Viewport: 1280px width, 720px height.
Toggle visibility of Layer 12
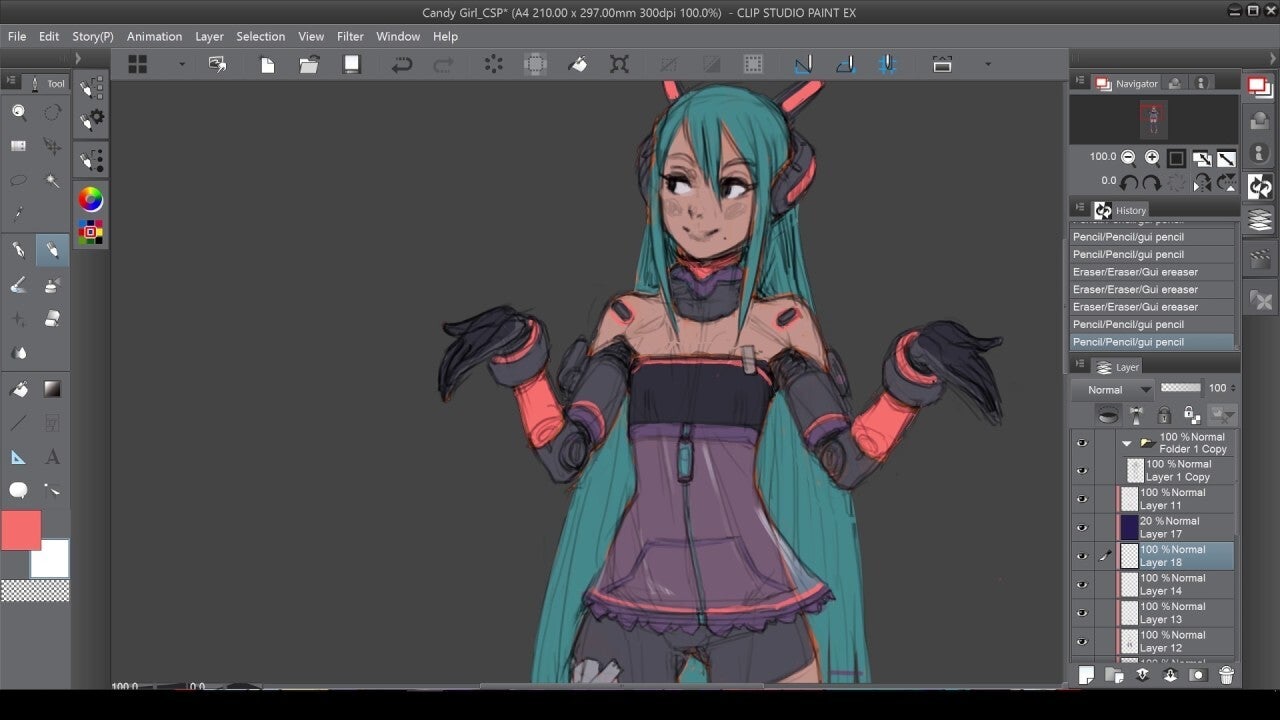point(1081,641)
